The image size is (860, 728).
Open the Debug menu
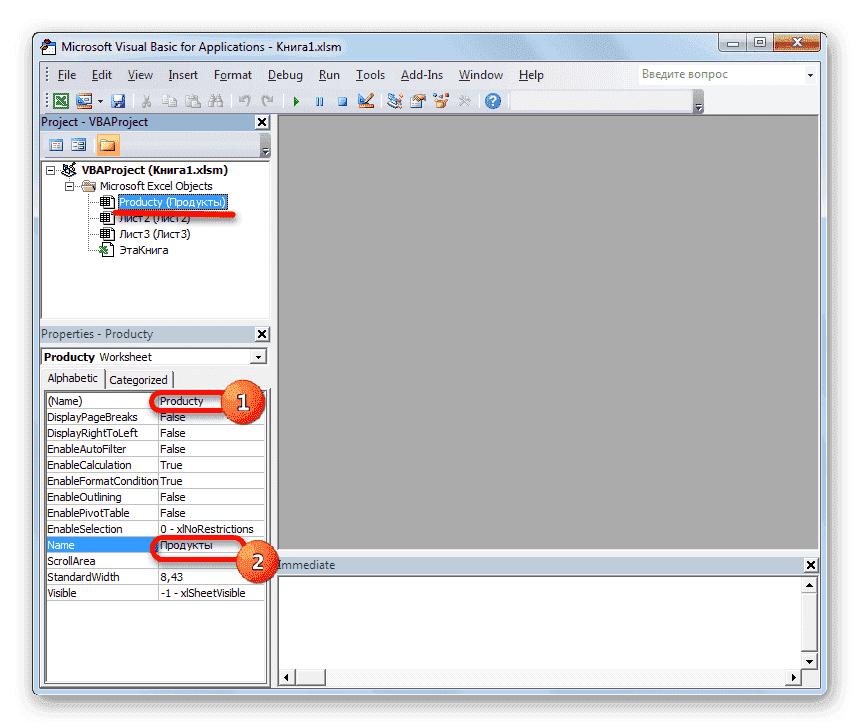(x=284, y=74)
